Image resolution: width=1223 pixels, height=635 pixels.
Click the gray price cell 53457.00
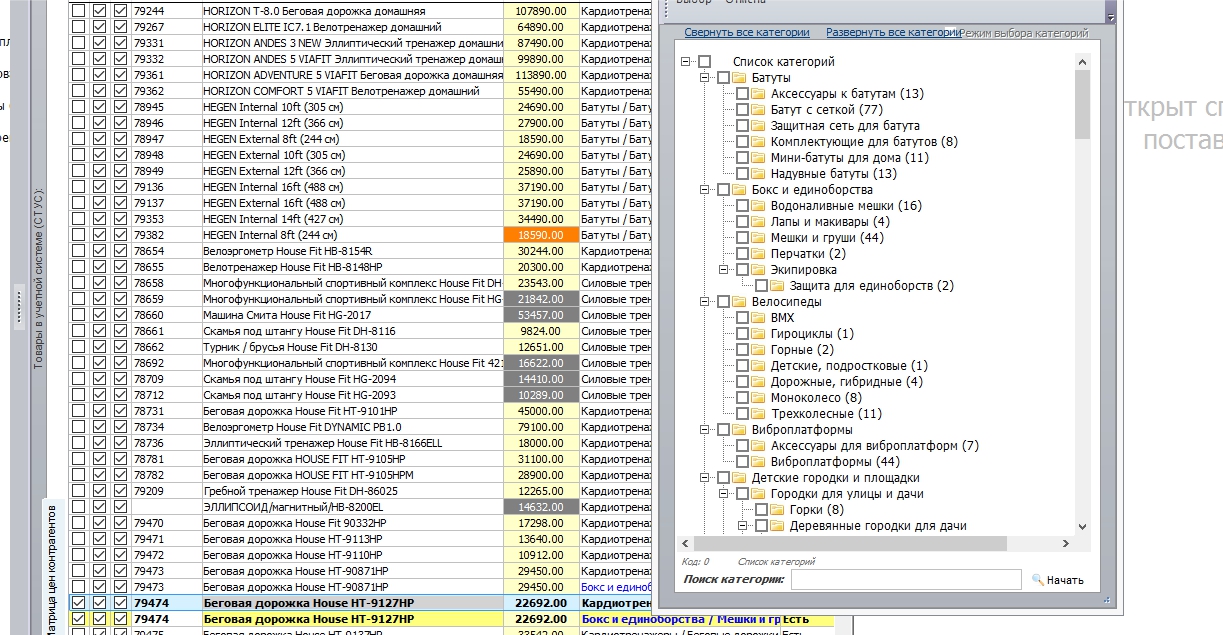pos(541,315)
